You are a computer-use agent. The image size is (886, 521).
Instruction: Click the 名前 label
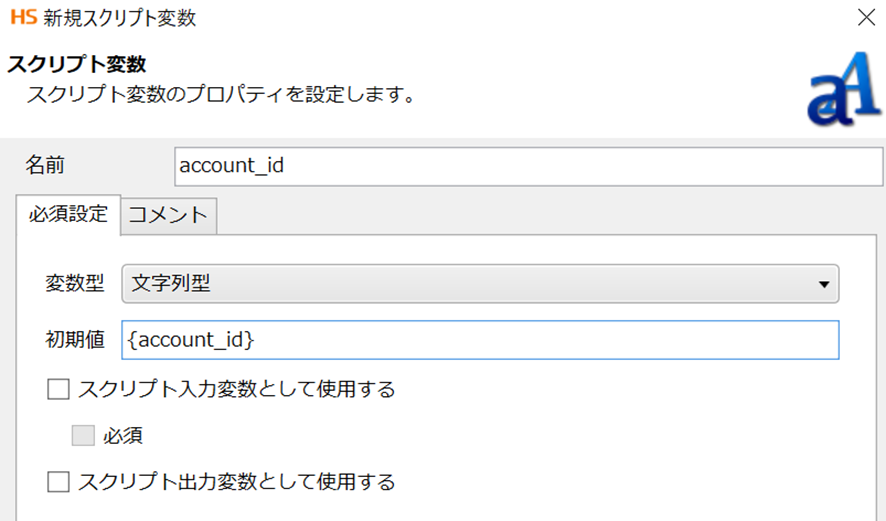[44, 165]
